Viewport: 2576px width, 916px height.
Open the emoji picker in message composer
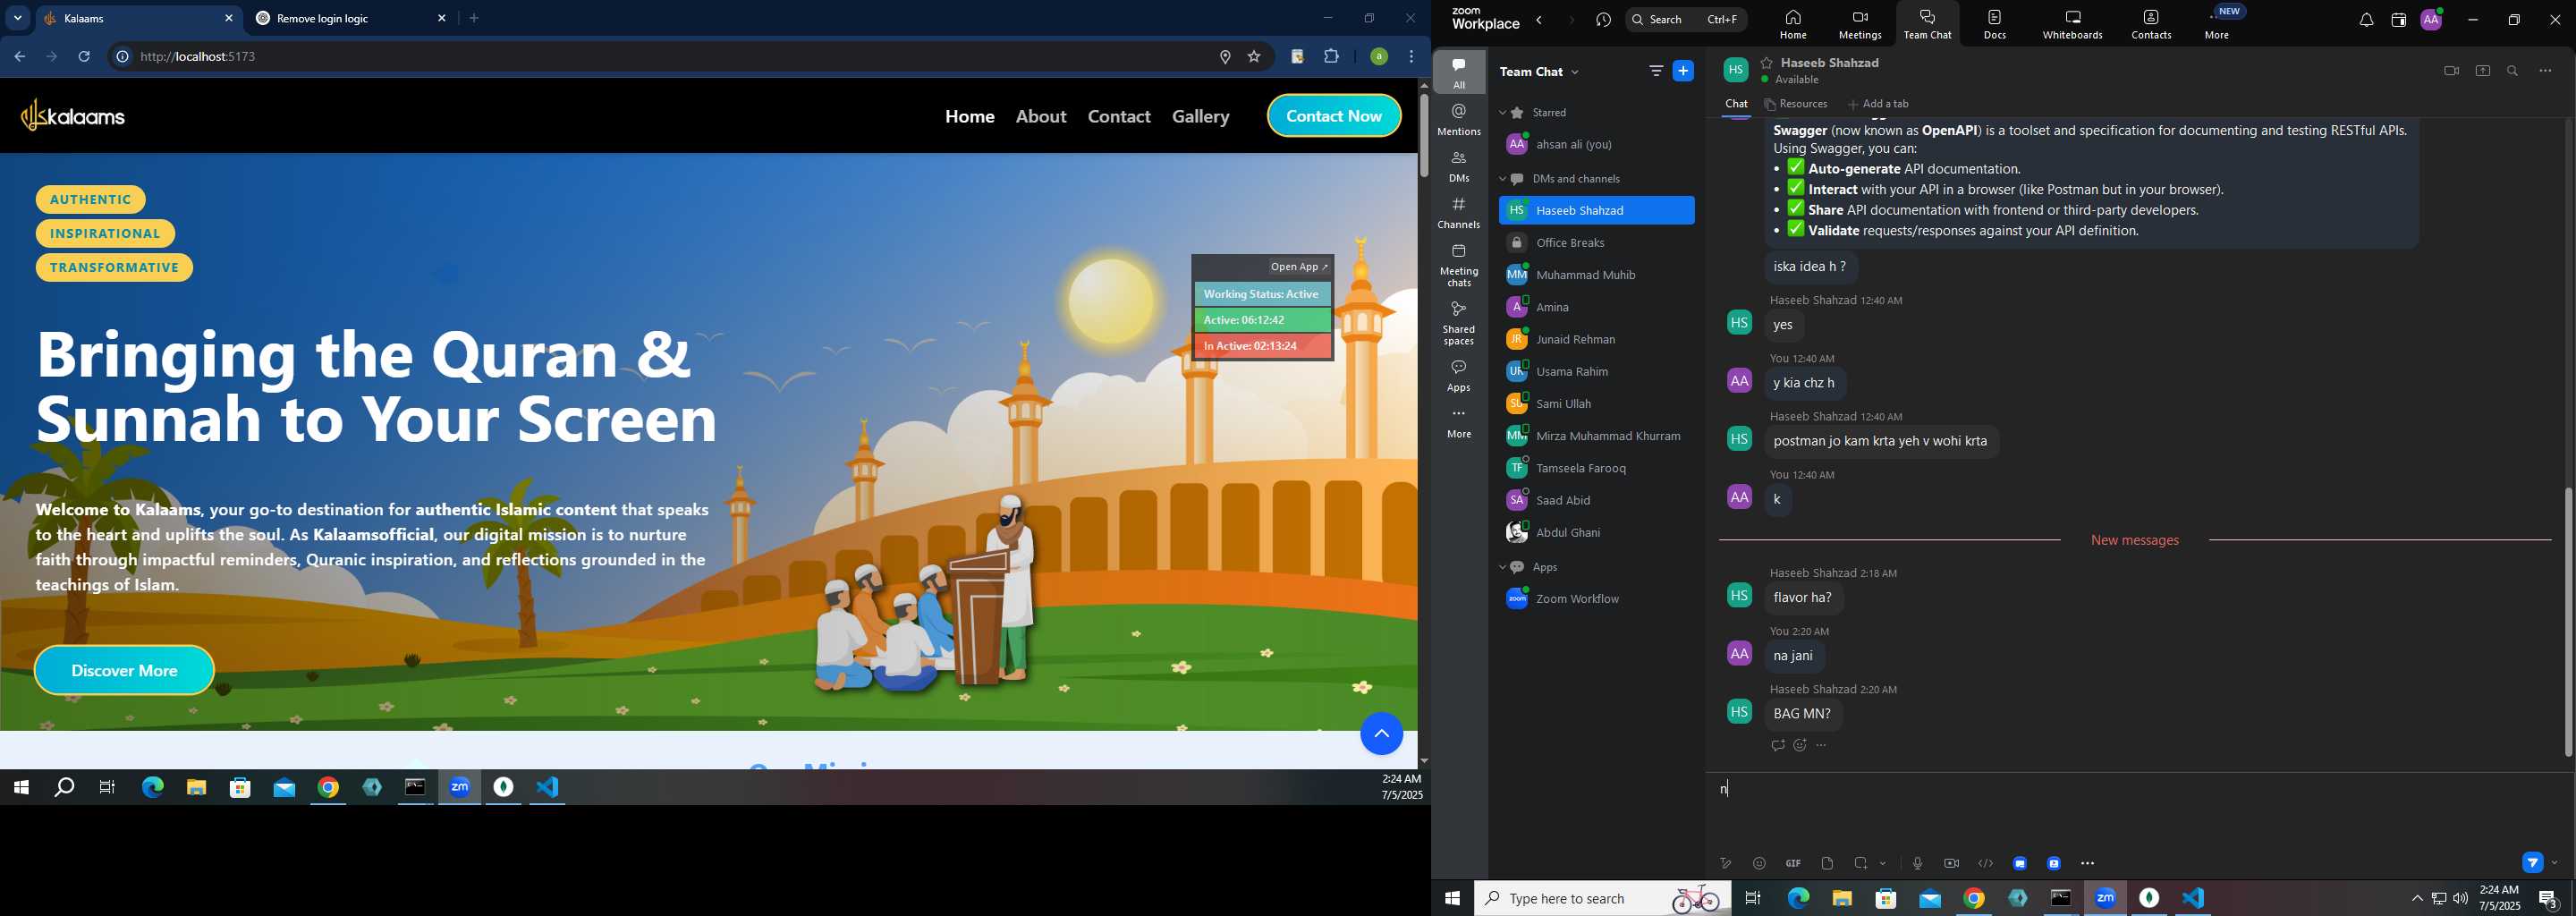click(1759, 863)
